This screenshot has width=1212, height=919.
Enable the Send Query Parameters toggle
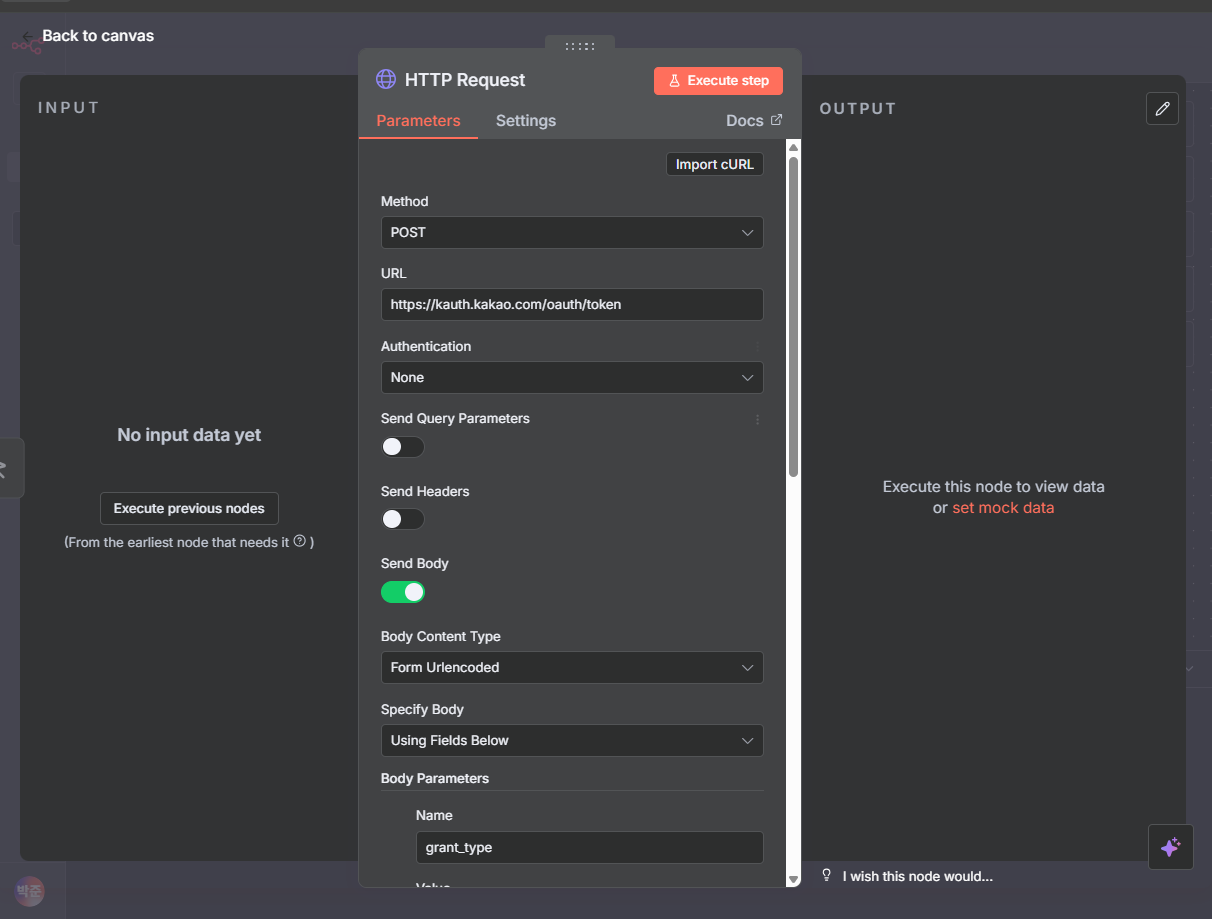coord(403,447)
